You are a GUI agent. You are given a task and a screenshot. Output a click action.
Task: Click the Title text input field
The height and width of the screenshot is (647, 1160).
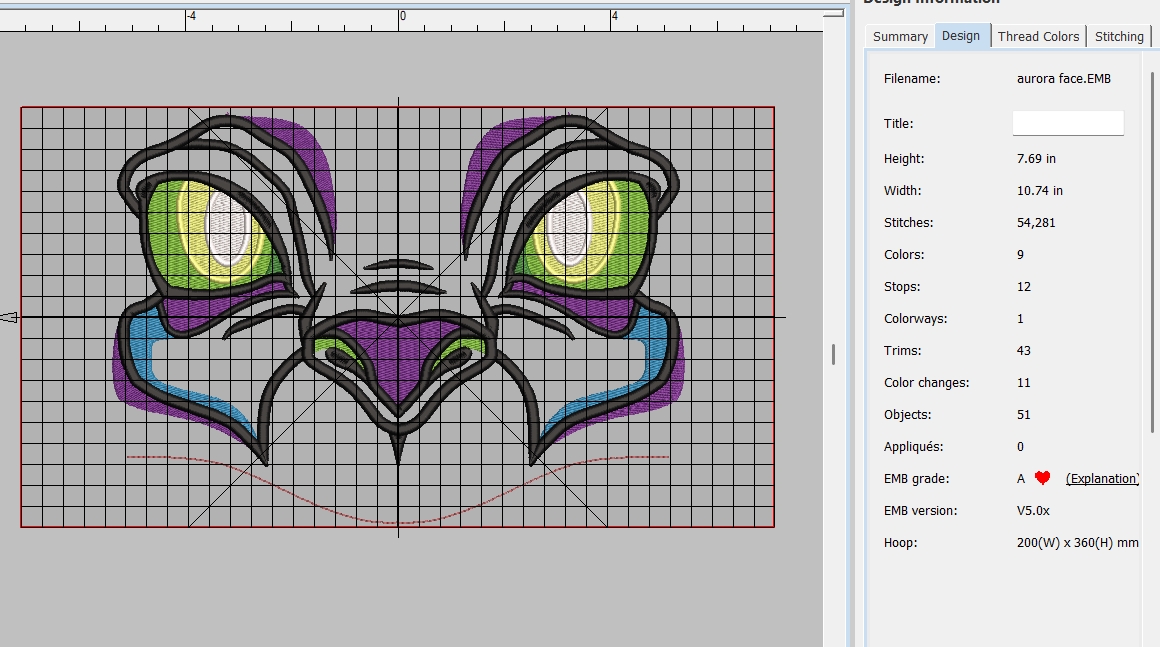[x=1068, y=123]
